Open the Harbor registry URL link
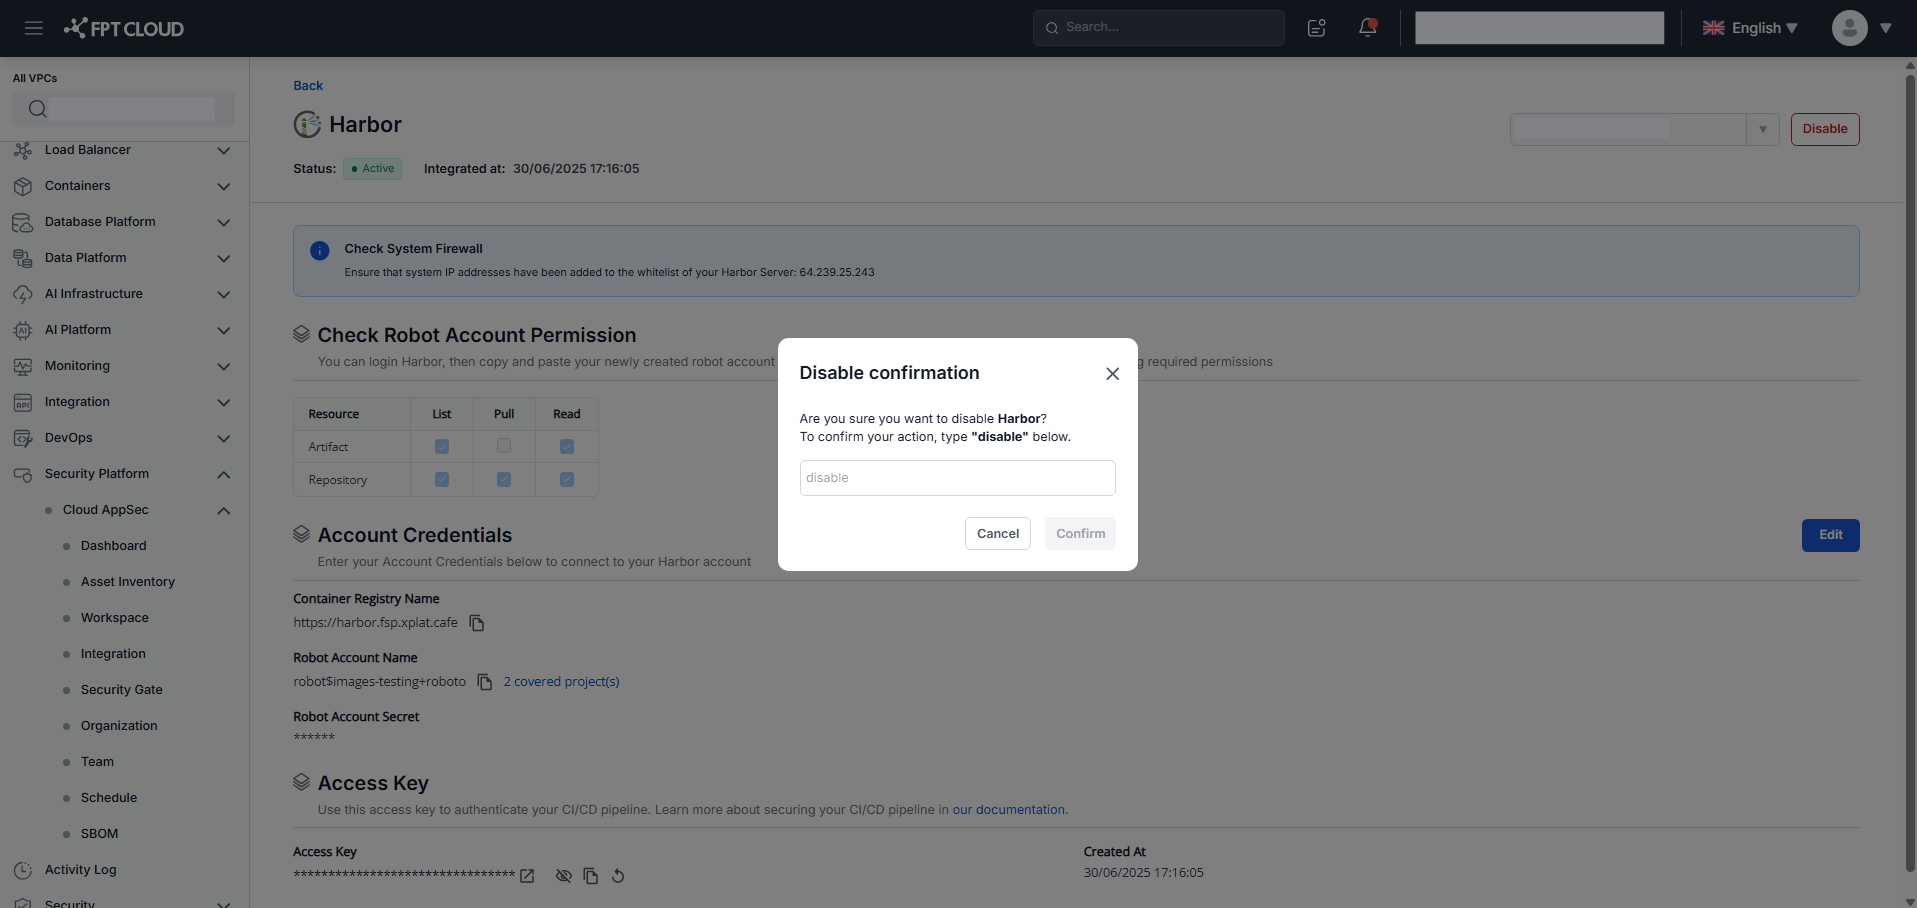This screenshot has width=1917, height=908. [375, 623]
